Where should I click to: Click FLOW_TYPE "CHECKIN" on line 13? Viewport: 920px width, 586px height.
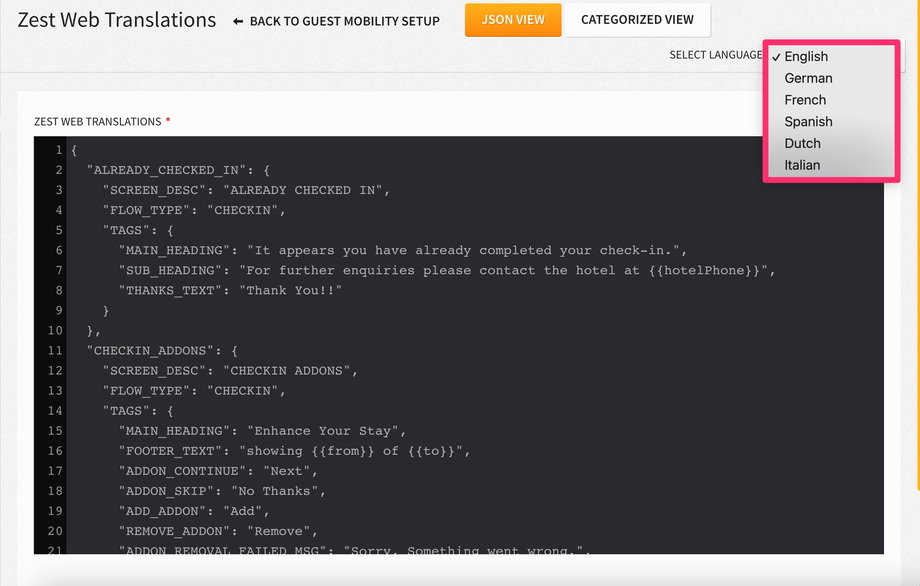coord(194,391)
